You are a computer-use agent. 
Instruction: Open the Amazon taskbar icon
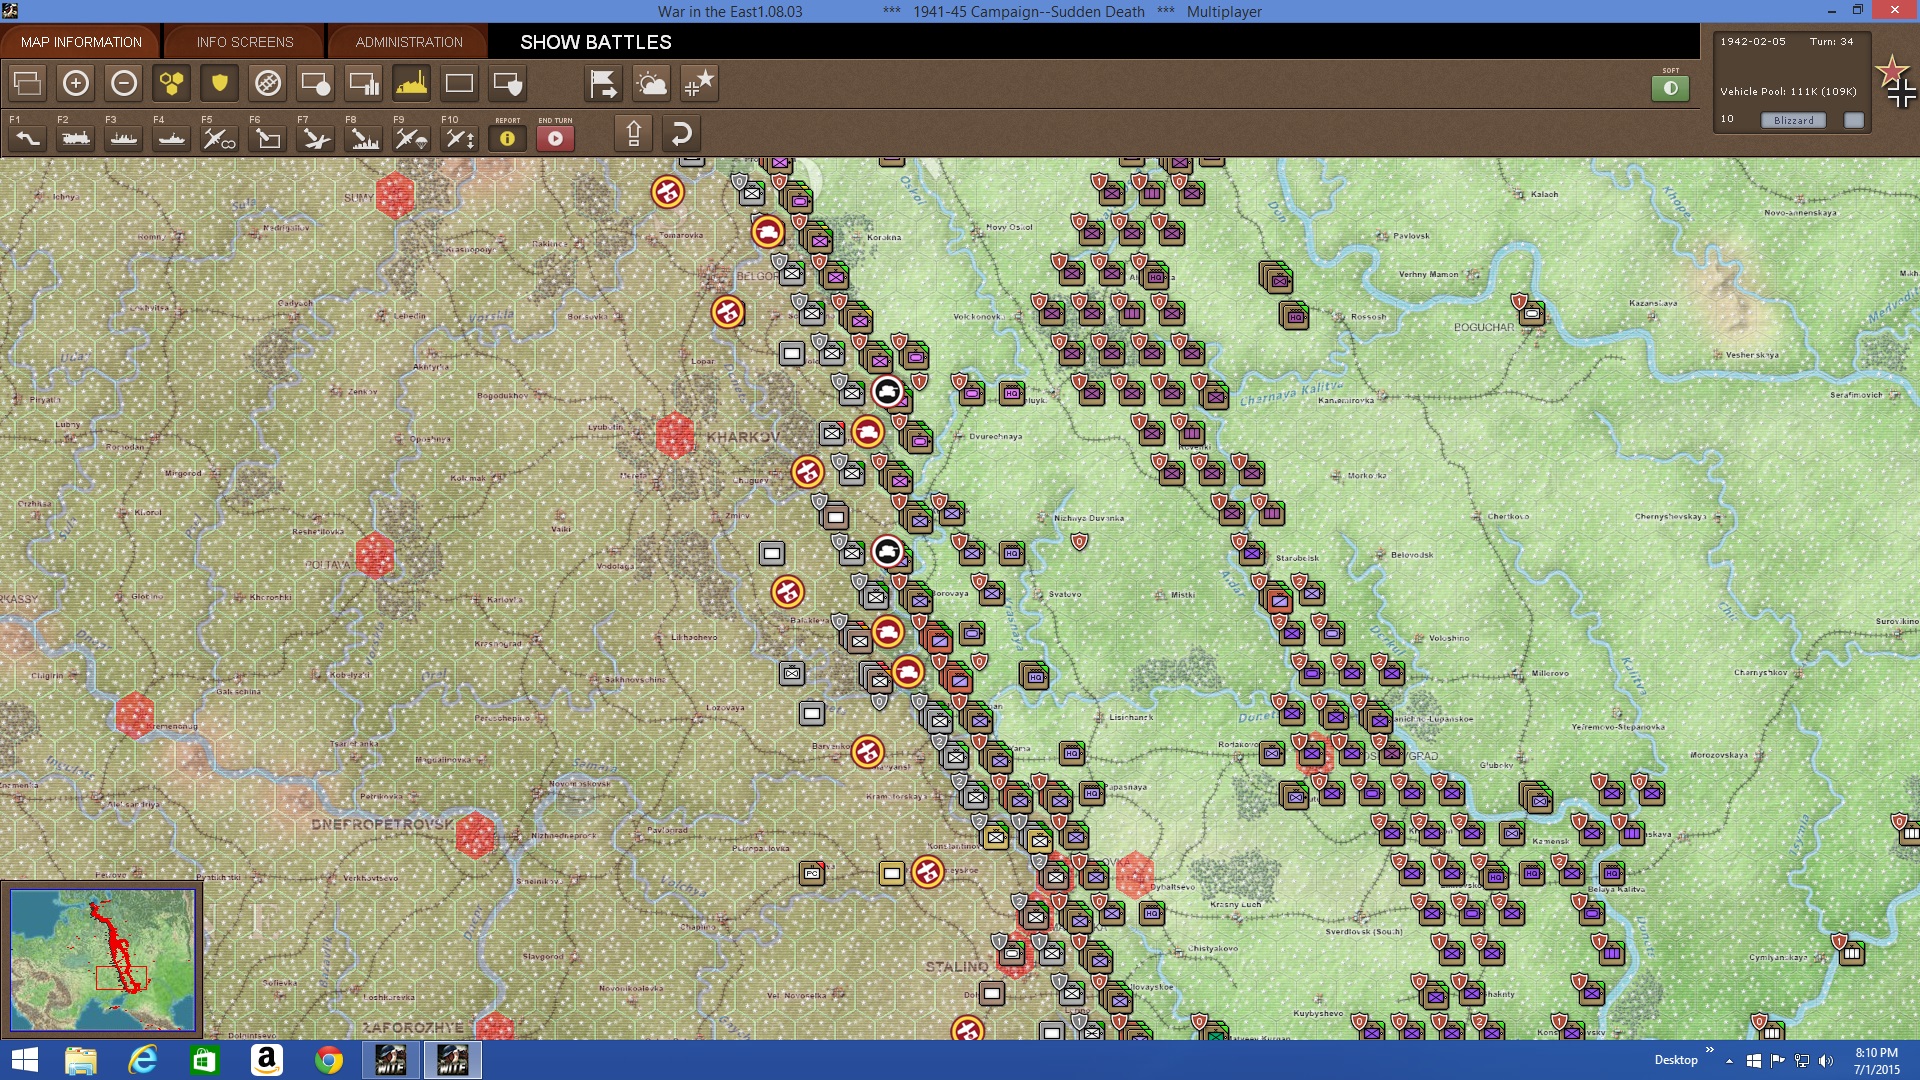(267, 1060)
